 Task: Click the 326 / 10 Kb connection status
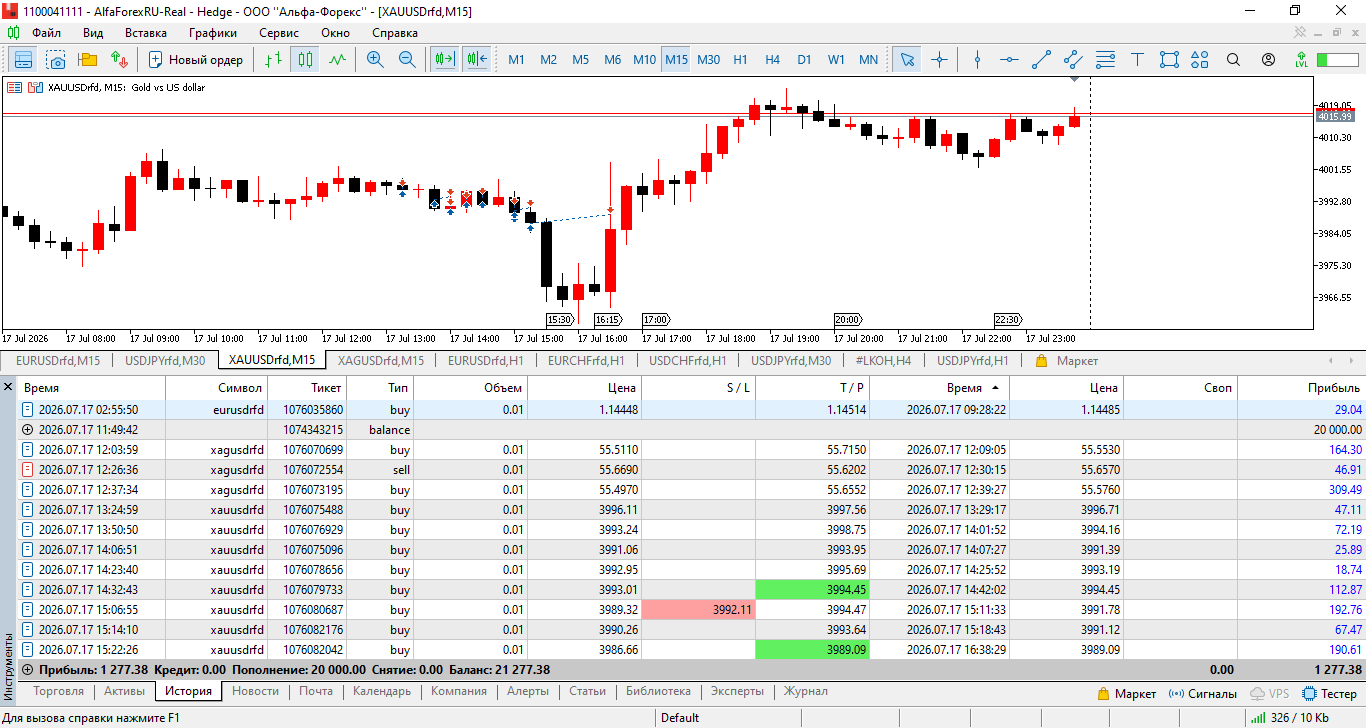coord(1290,717)
